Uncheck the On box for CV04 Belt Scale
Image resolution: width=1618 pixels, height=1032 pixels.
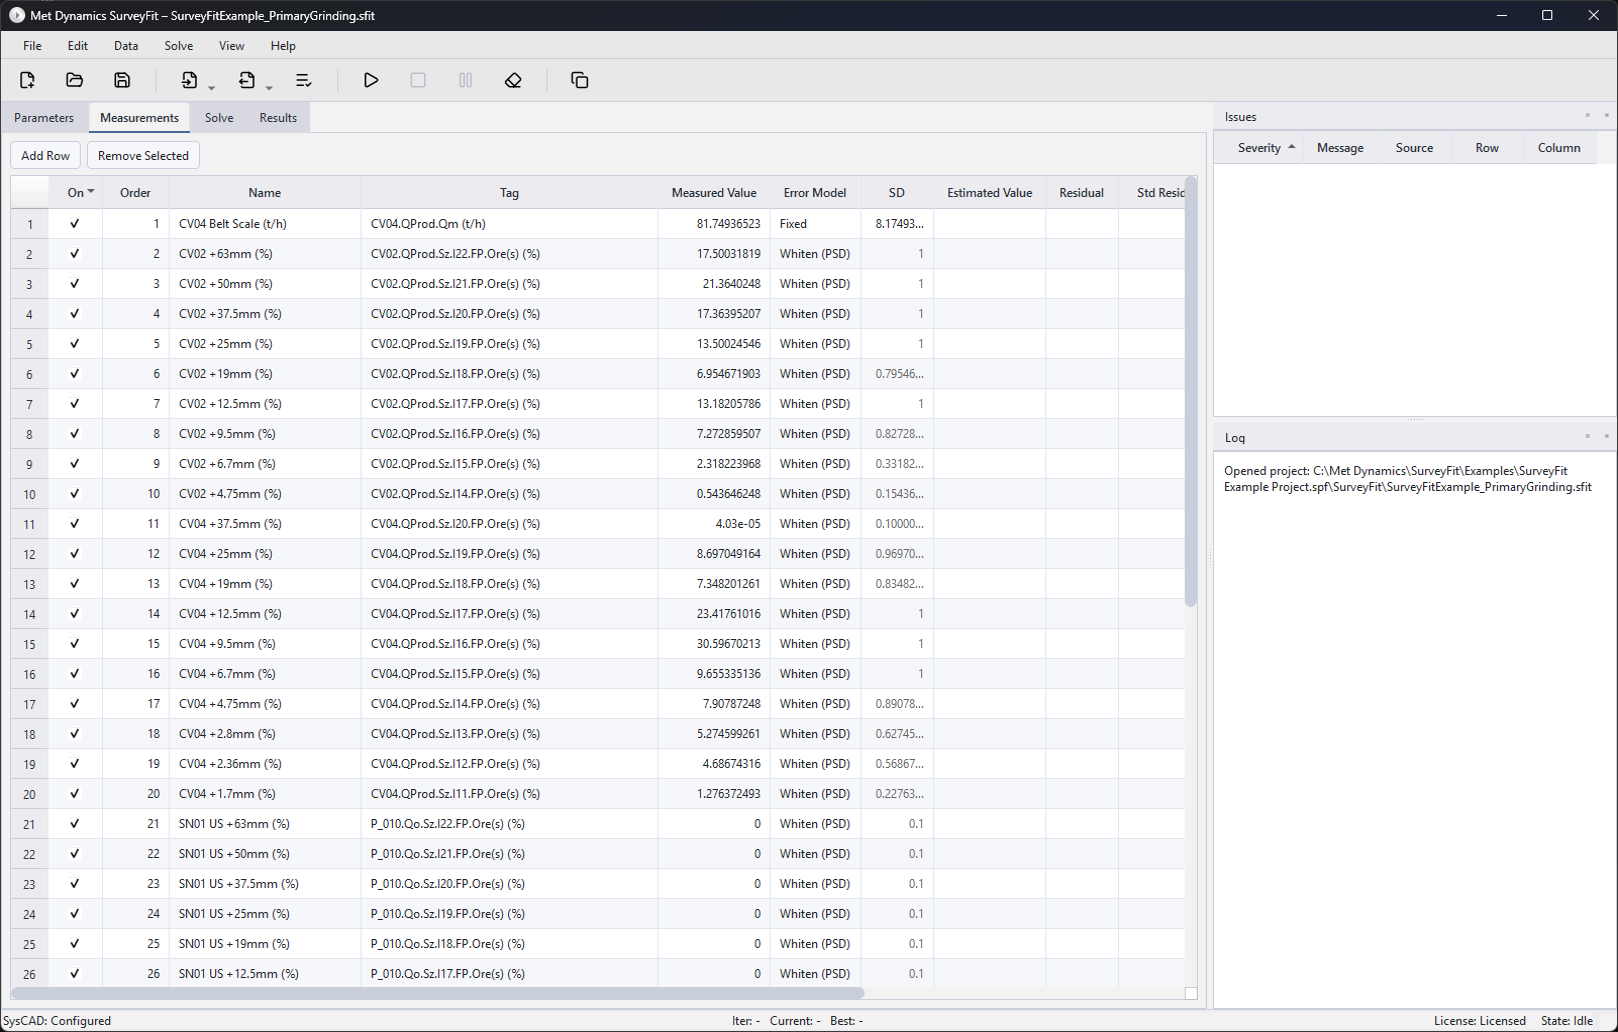(75, 224)
